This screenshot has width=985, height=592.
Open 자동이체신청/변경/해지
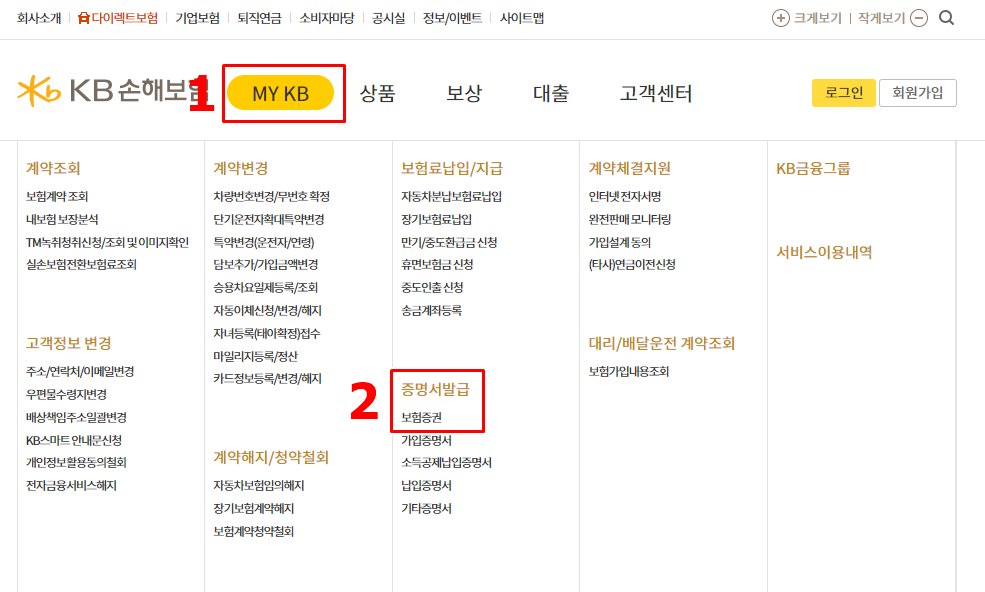[x=268, y=310]
